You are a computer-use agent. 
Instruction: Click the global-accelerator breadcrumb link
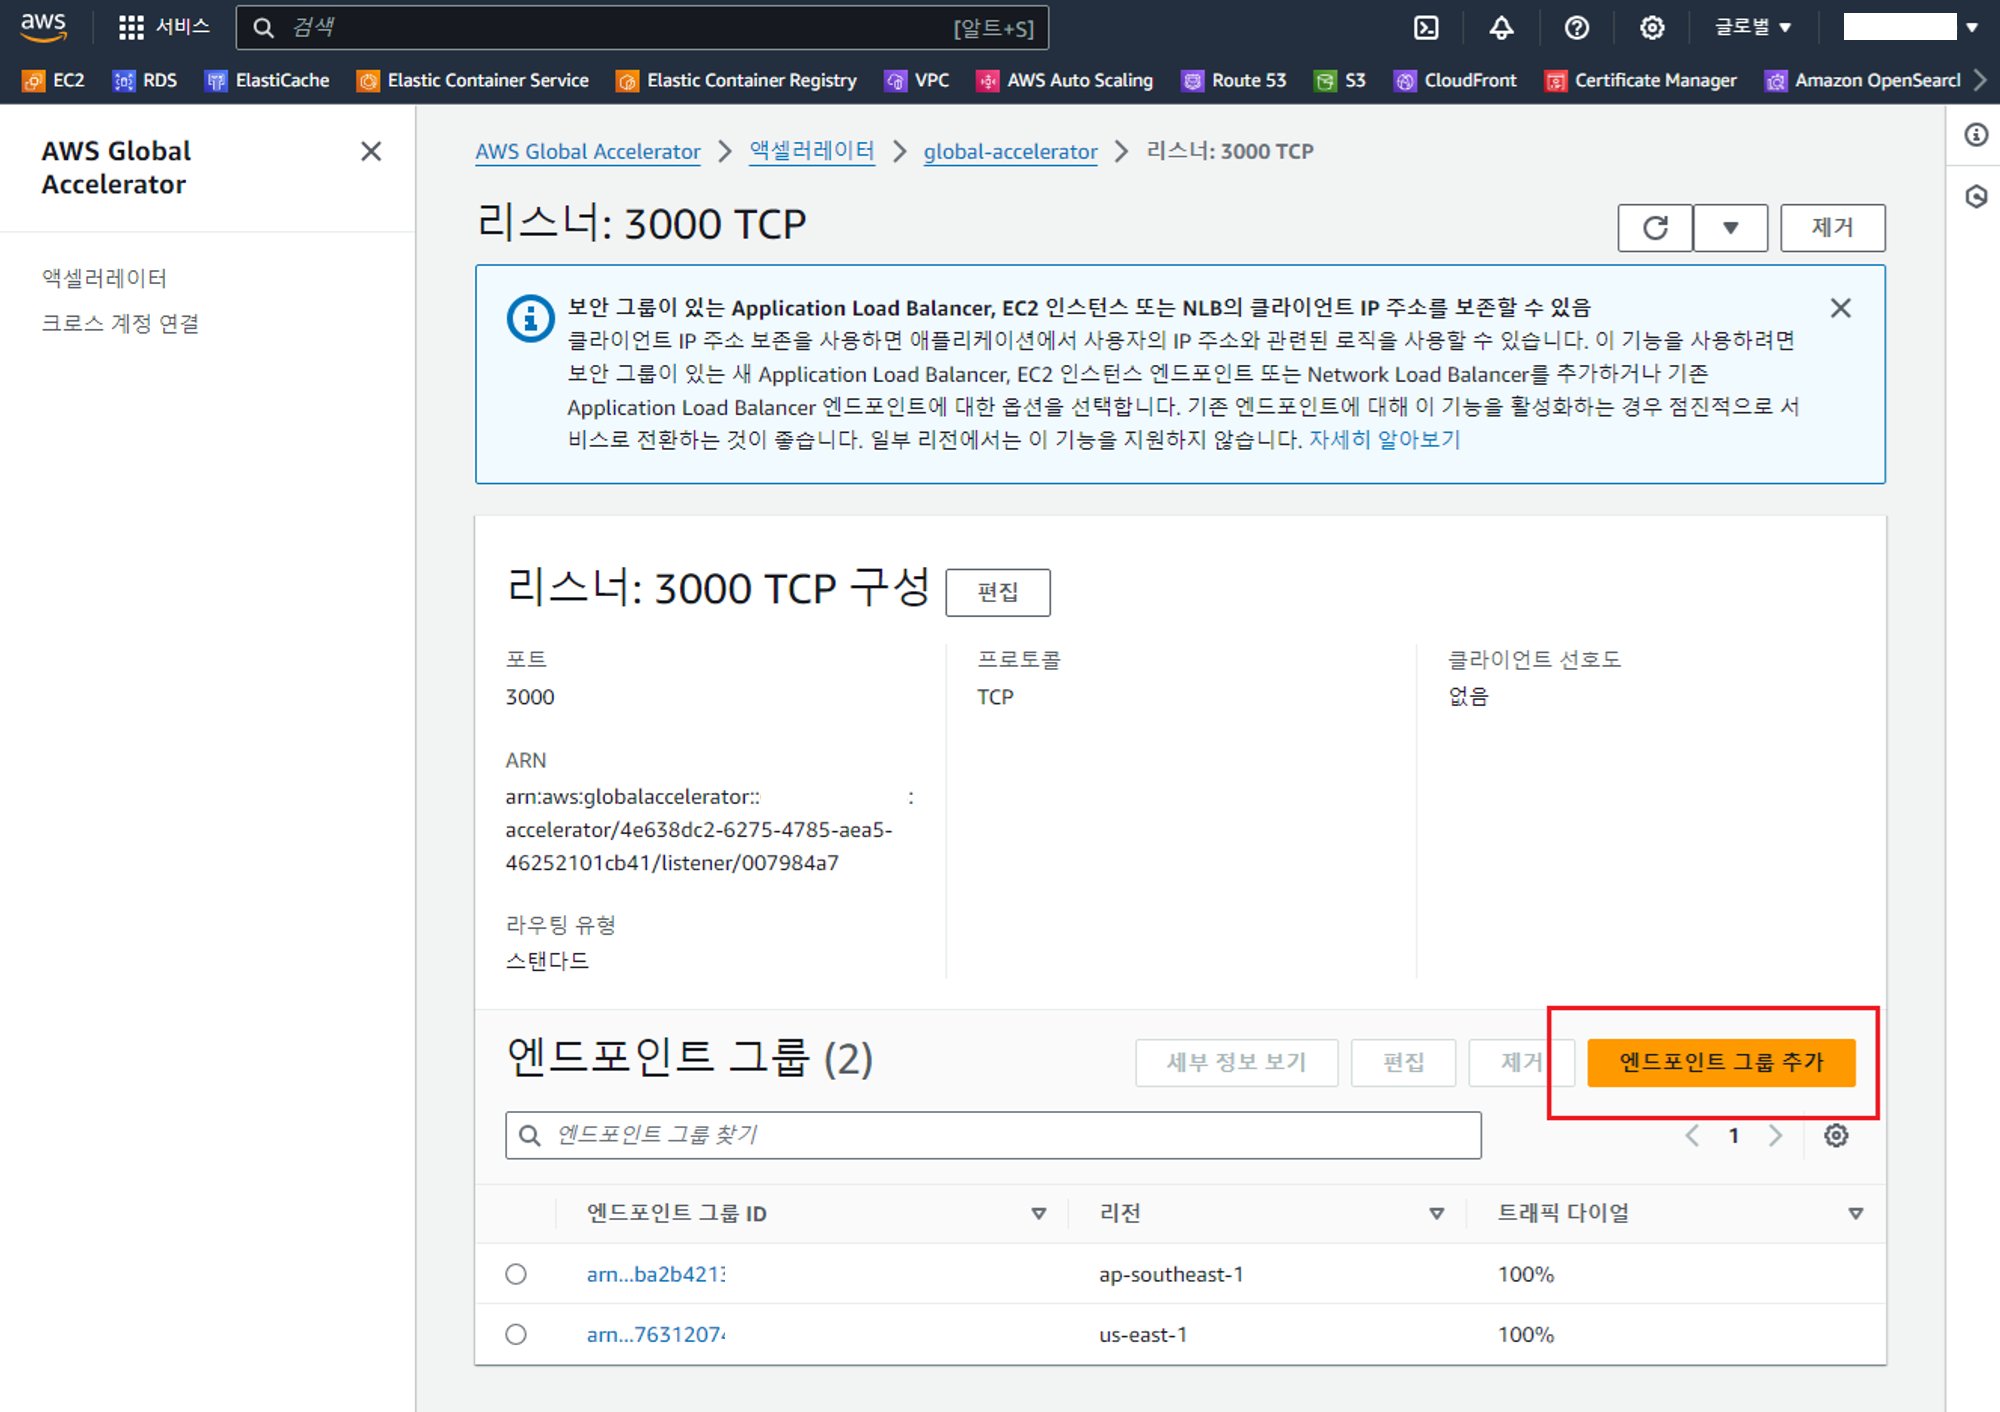[x=1010, y=151]
